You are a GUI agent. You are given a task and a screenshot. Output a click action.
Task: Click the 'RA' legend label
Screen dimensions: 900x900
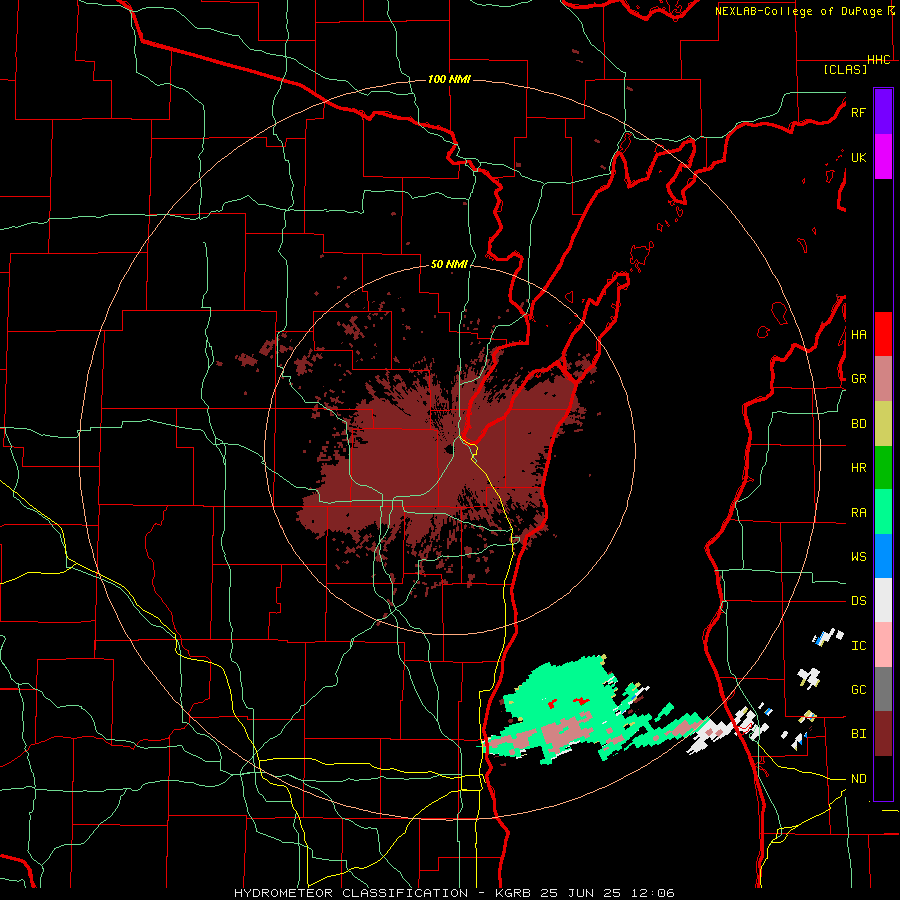click(x=858, y=513)
